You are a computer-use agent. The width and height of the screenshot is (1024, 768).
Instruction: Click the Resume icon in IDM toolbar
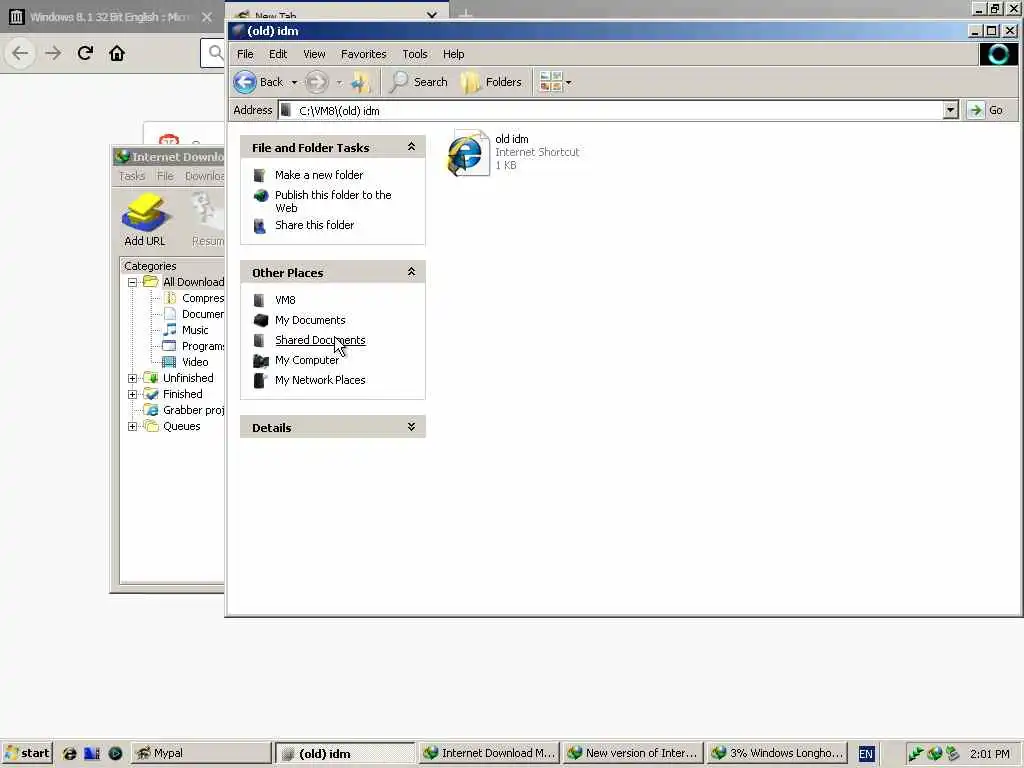click(x=208, y=219)
